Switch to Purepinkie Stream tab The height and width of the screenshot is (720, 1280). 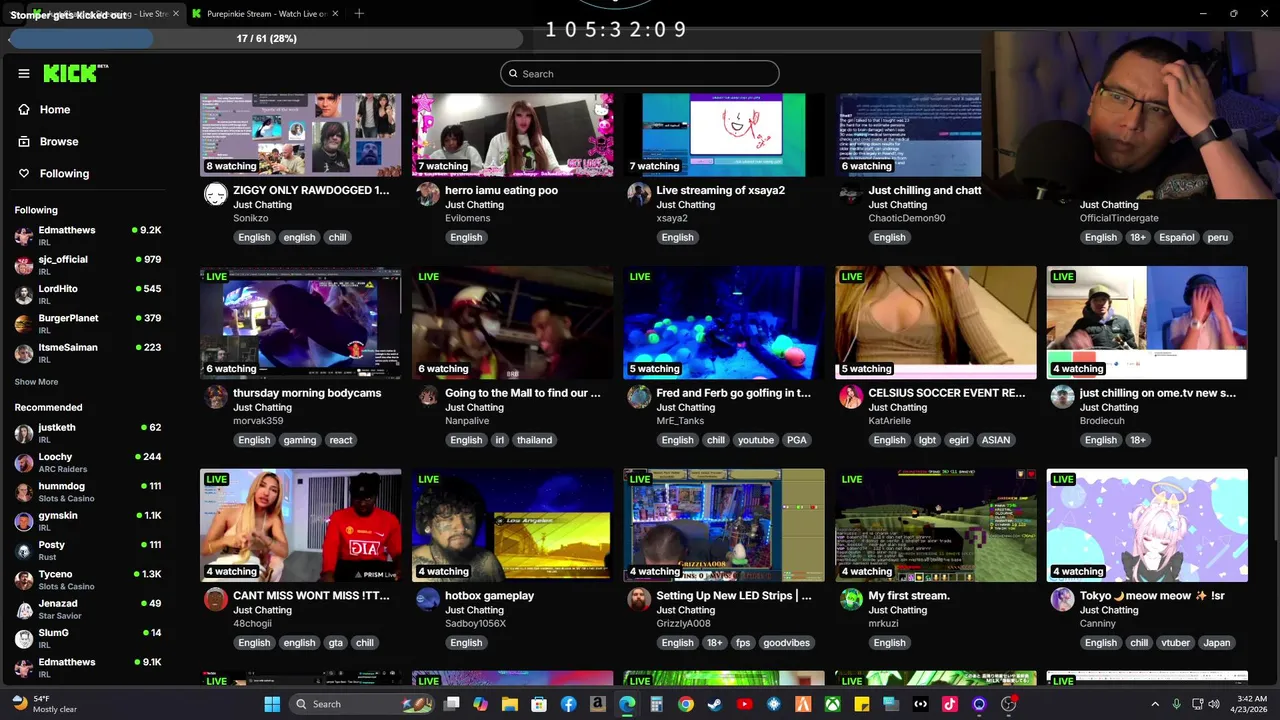click(264, 14)
